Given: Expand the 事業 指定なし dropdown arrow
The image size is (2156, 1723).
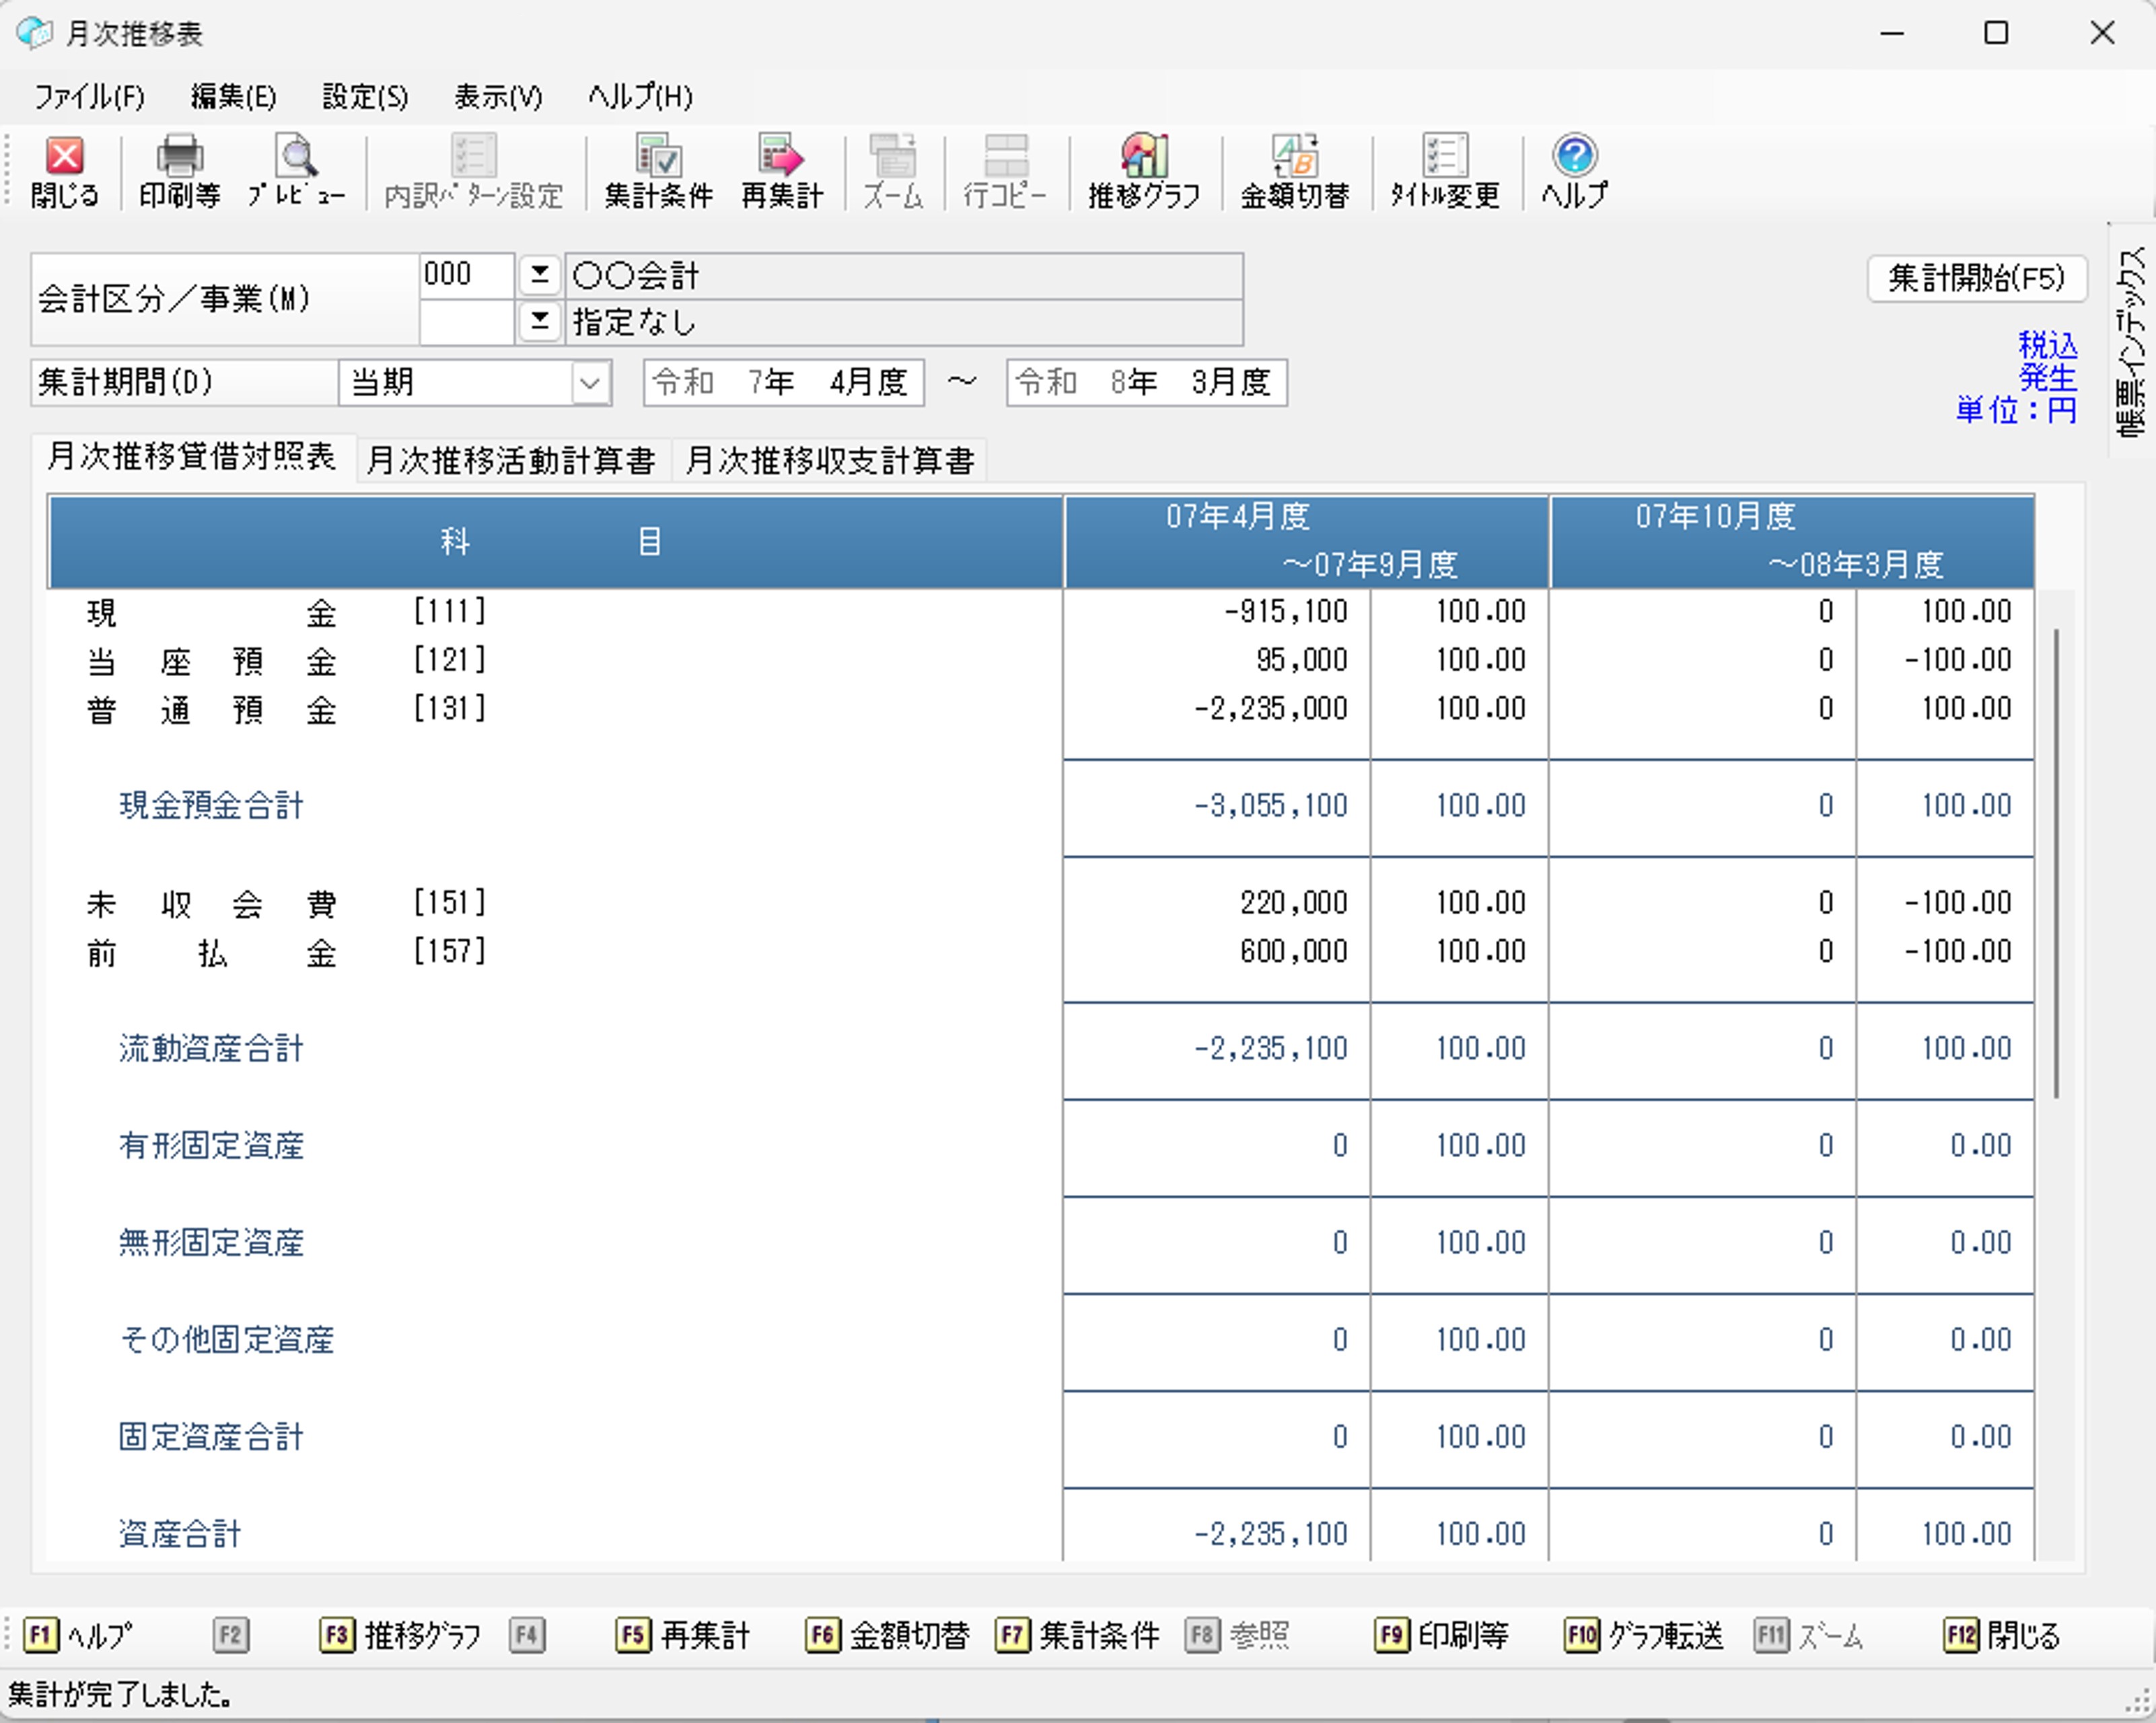Looking at the screenshot, I should click(540, 321).
